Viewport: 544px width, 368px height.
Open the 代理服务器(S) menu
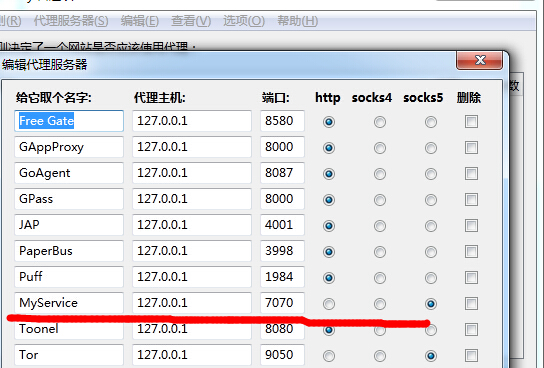pos(71,21)
